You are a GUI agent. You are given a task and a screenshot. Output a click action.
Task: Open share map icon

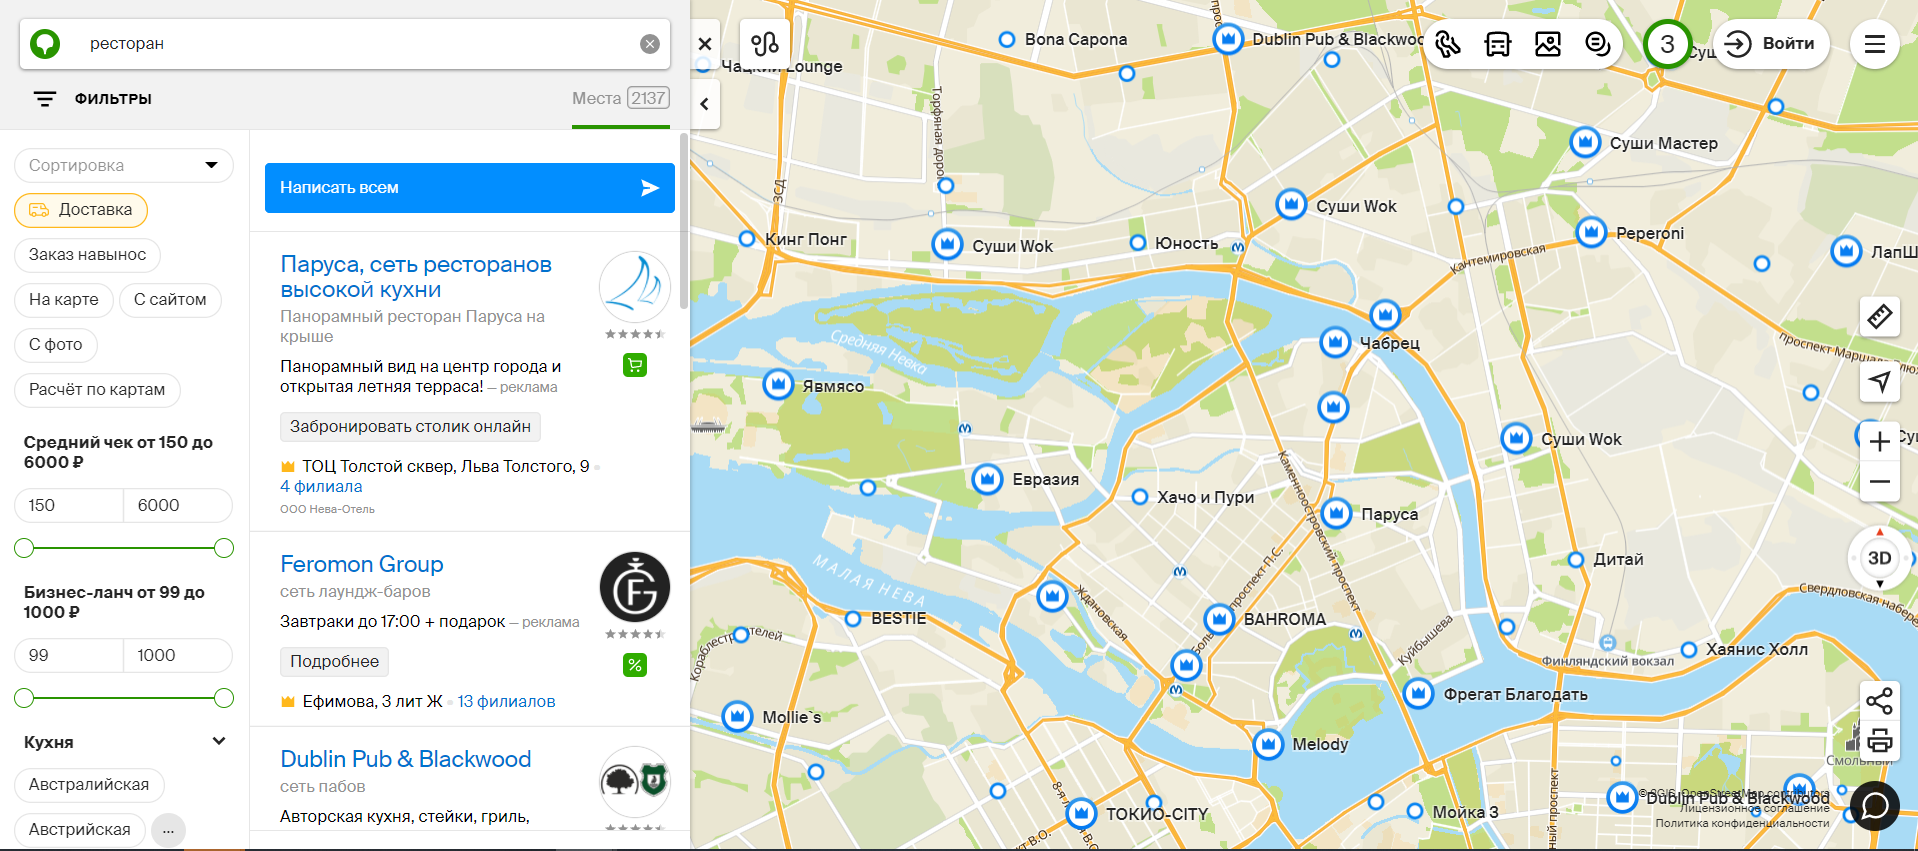pyautogui.click(x=1880, y=701)
